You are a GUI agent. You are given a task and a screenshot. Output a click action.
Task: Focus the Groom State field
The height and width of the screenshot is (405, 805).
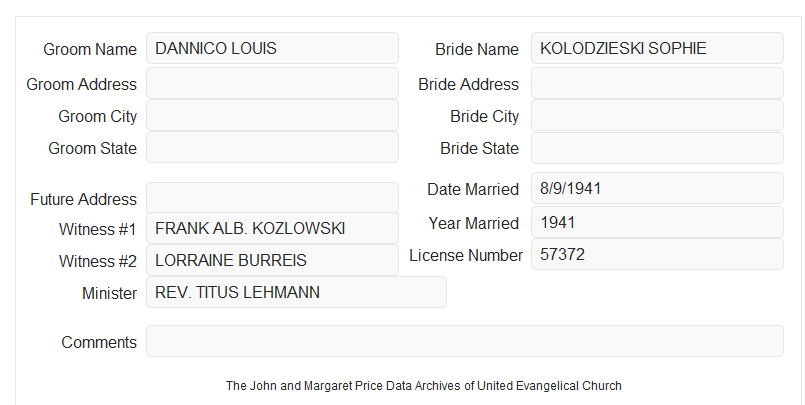pos(272,147)
